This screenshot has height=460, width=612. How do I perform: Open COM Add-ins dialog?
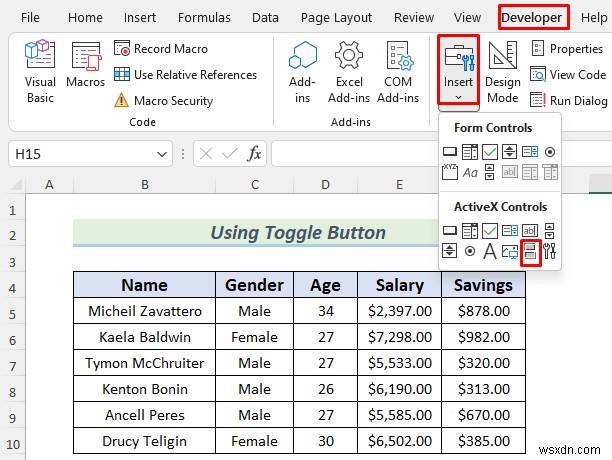[x=398, y=72]
